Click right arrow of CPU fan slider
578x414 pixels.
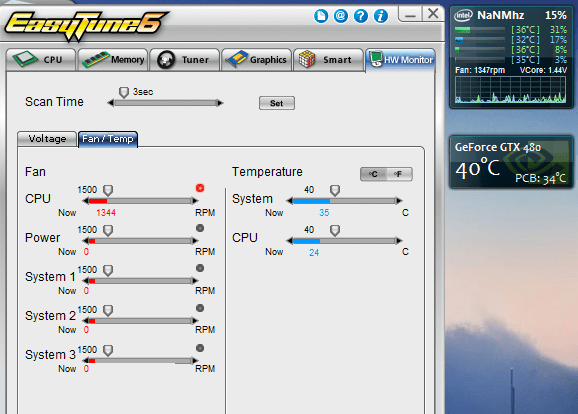(x=195, y=201)
